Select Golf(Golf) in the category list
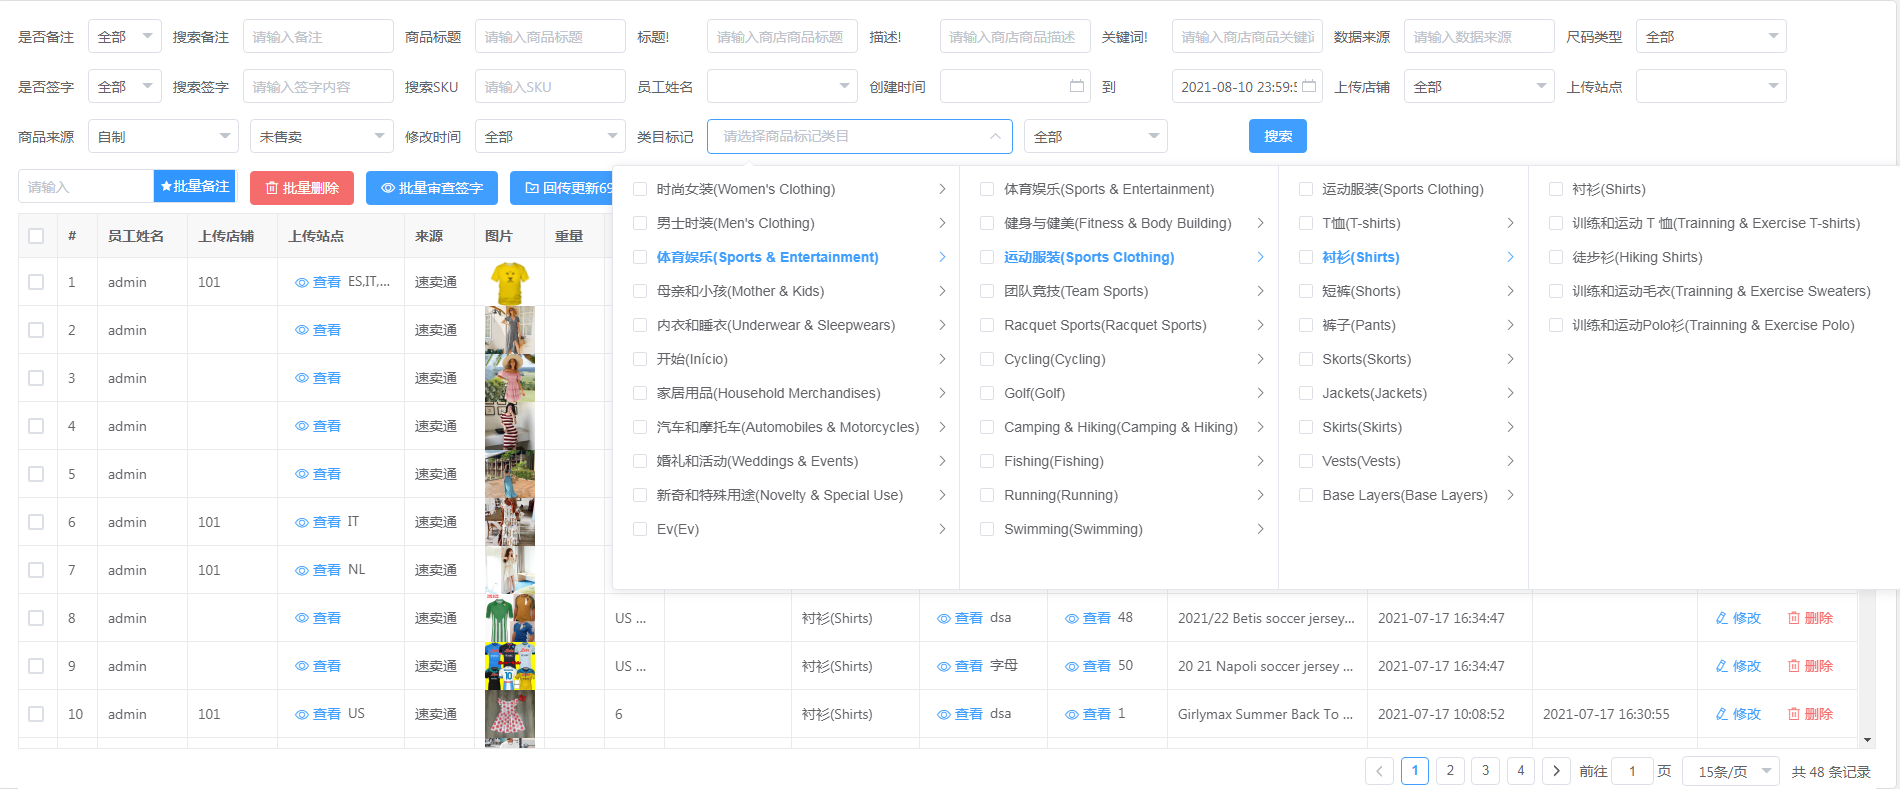Screen dimensions: 1900x789 pos(1034,393)
